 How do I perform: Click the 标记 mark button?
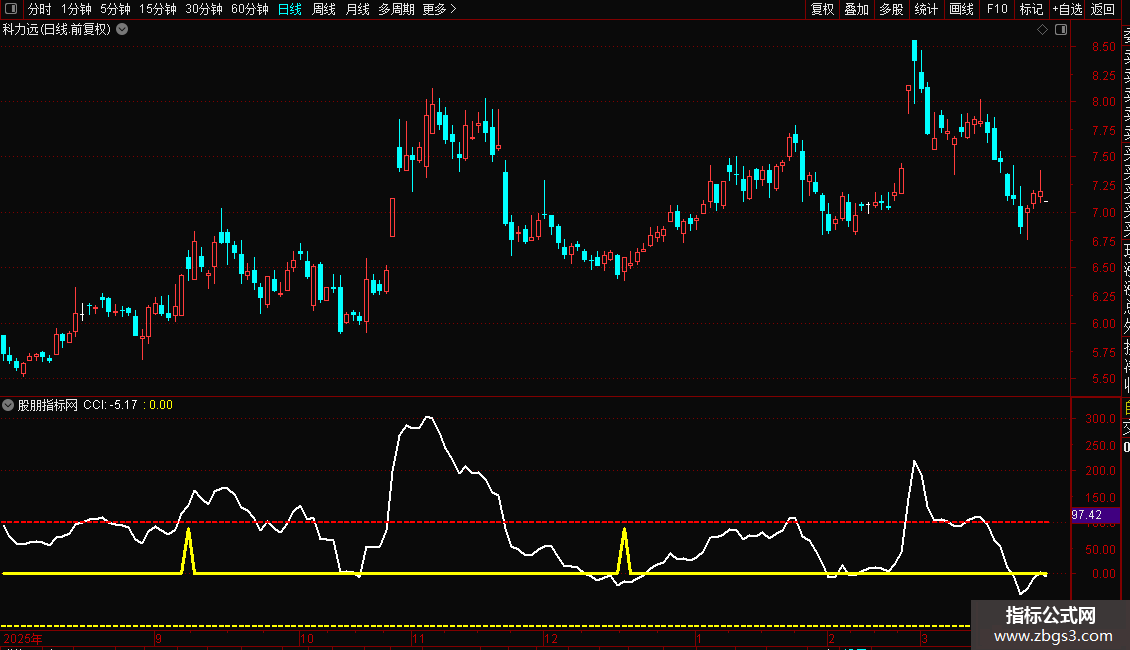point(1031,9)
